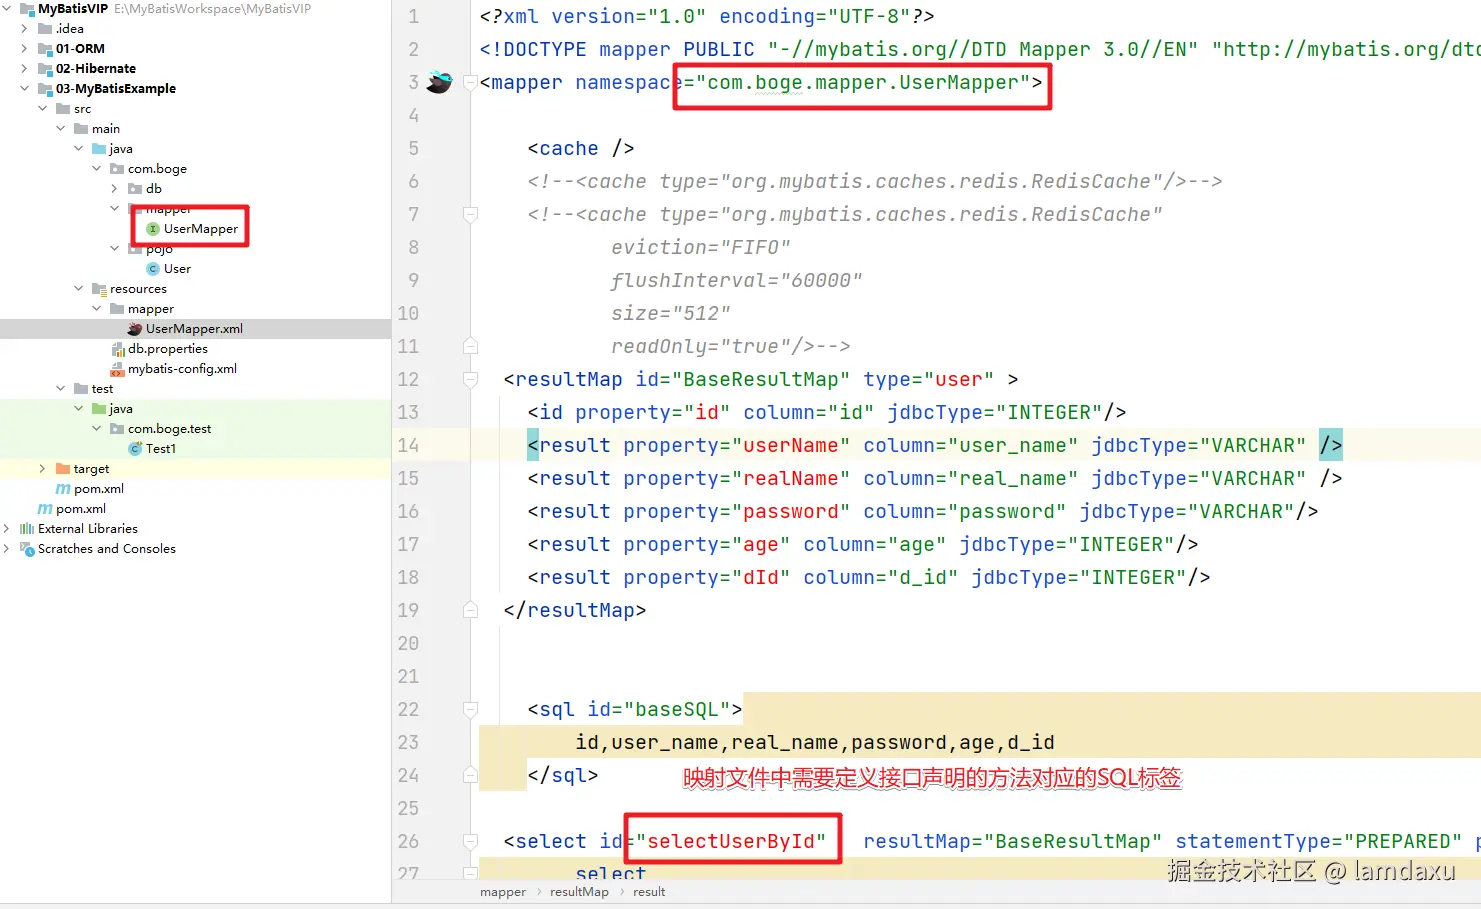Click line number 26 in gutter

pyautogui.click(x=408, y=841)
